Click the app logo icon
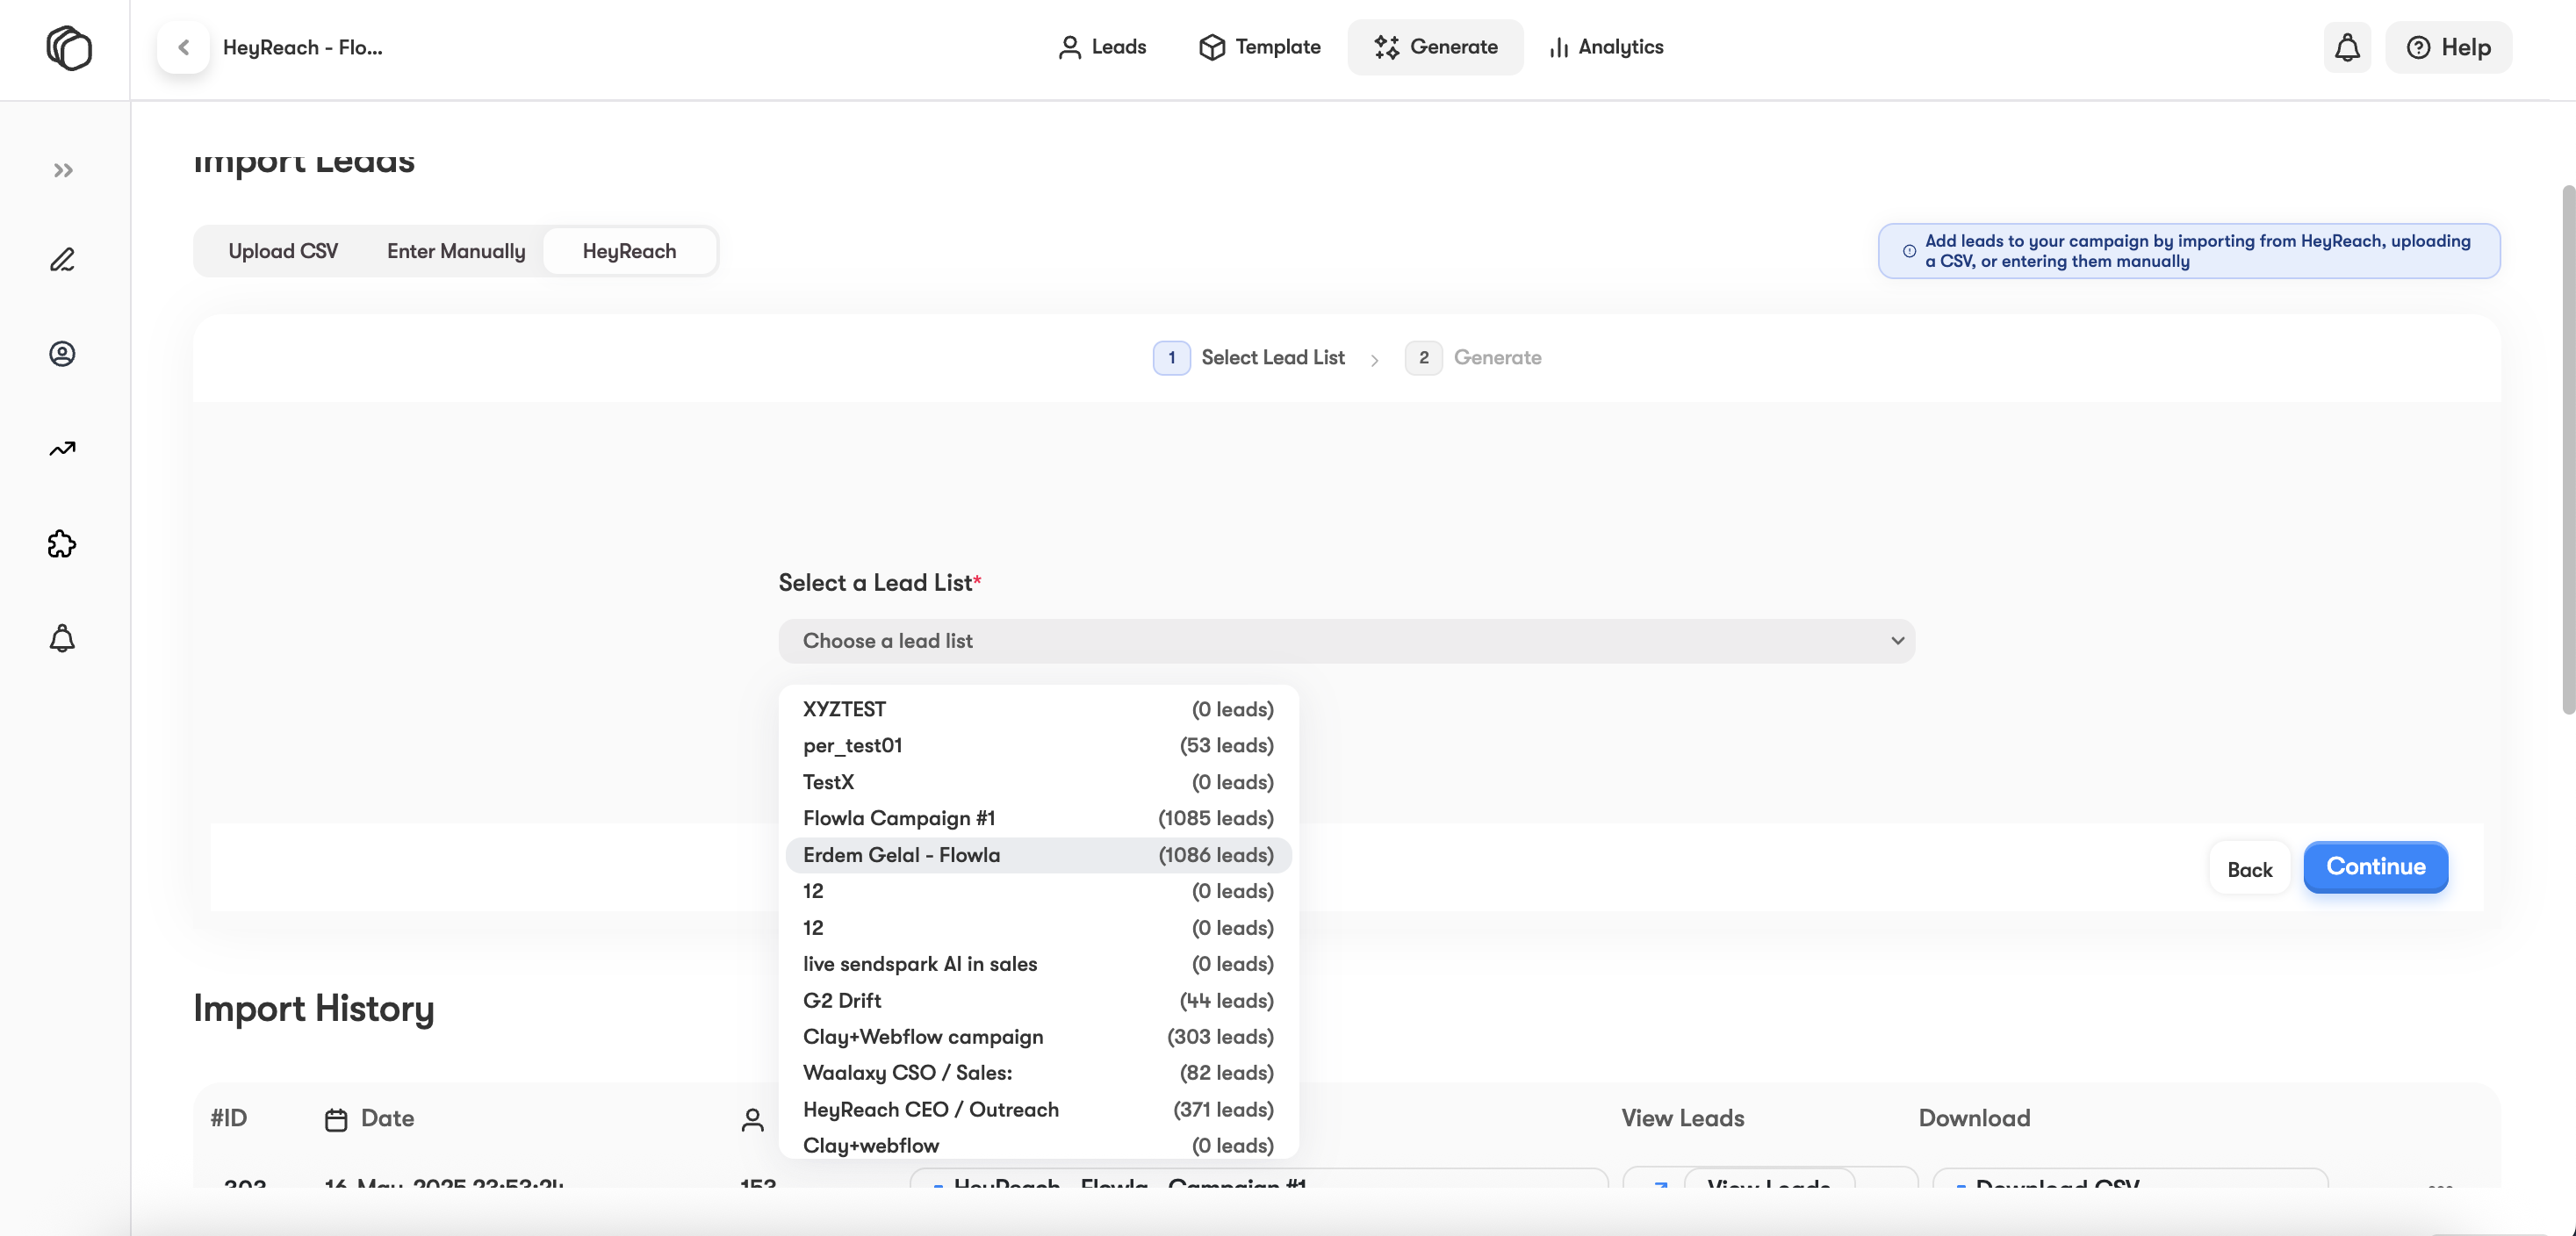Image resolution: width=2576 pixels, height=1236 pixels. pos(68,47)
